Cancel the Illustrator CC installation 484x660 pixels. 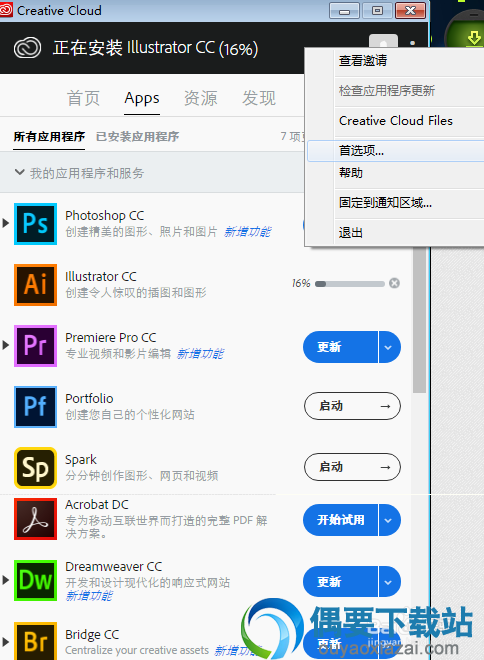coord(394,283)
